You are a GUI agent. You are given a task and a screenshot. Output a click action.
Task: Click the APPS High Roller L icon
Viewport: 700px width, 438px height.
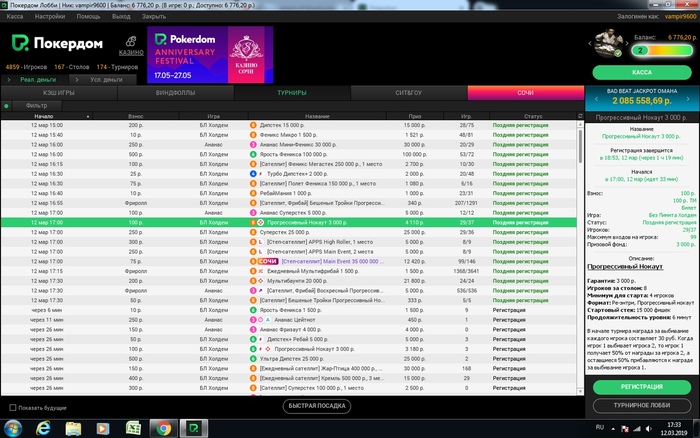[261, 242]
